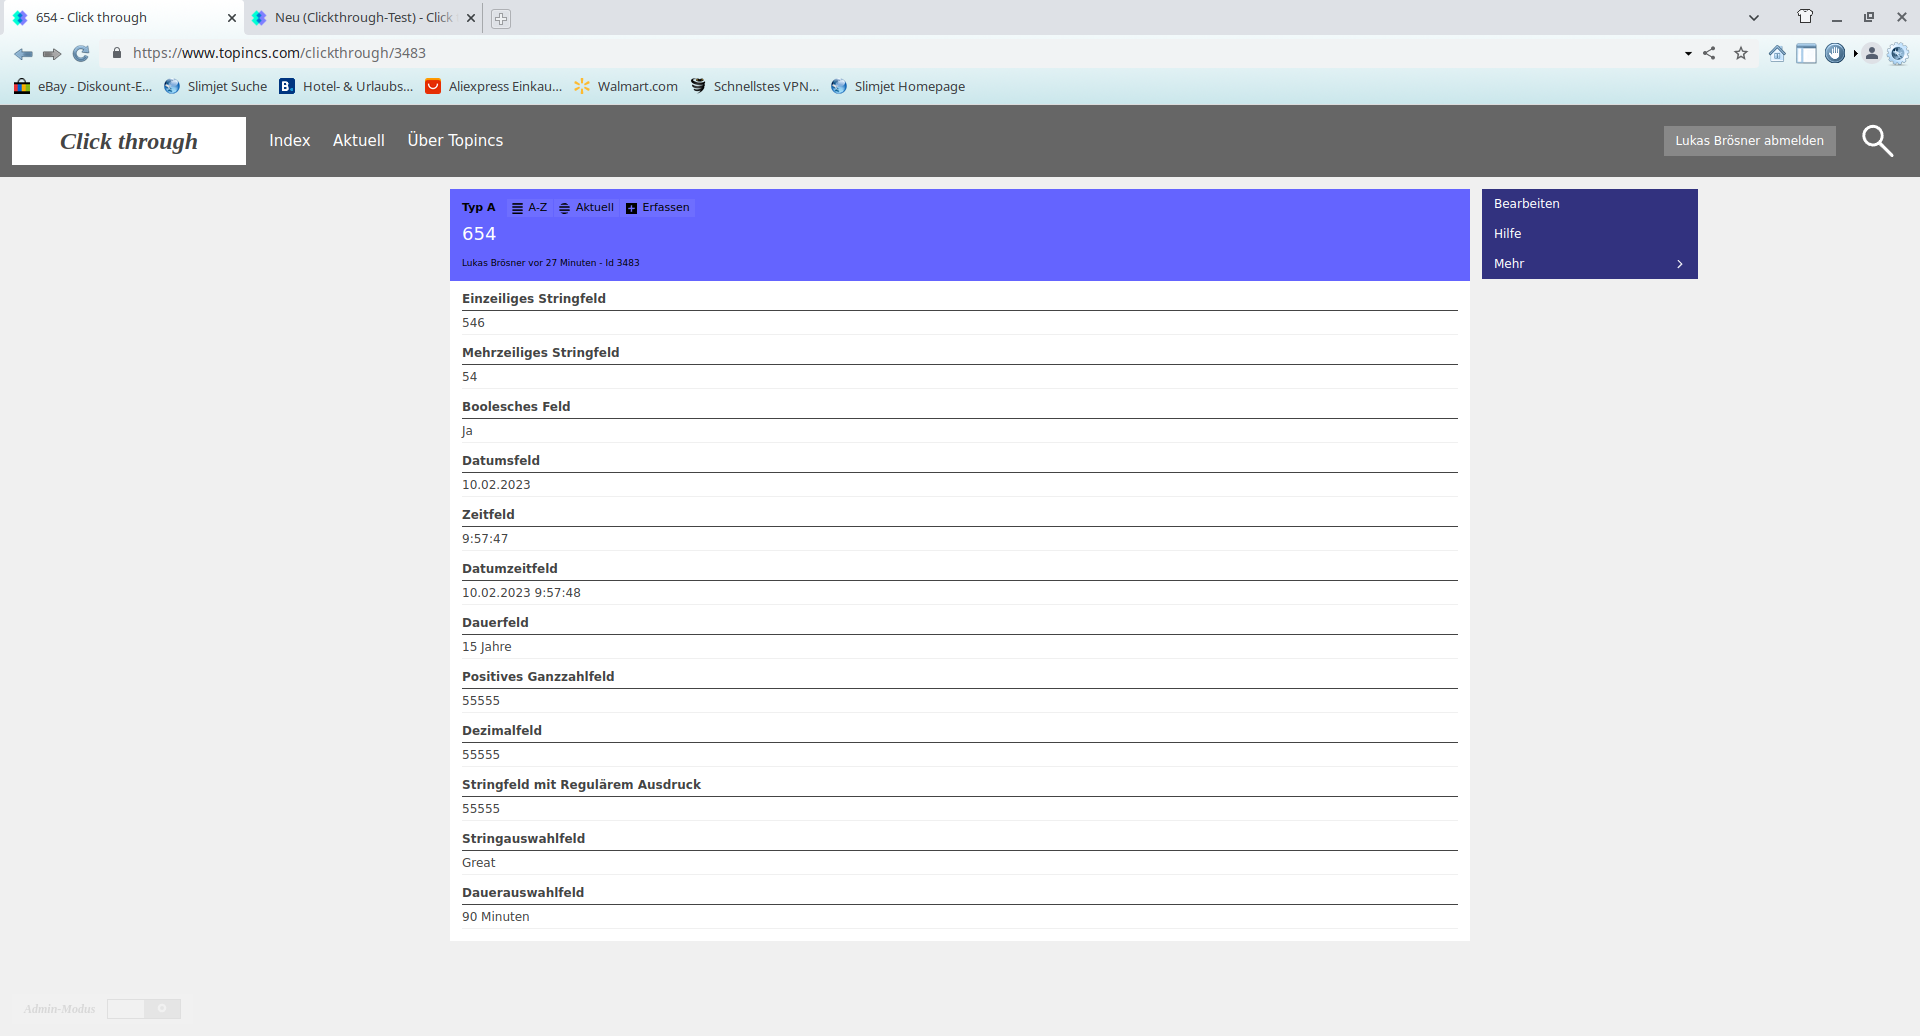
Task: Open the sidebar panel layout icon
Action: 1806,54
